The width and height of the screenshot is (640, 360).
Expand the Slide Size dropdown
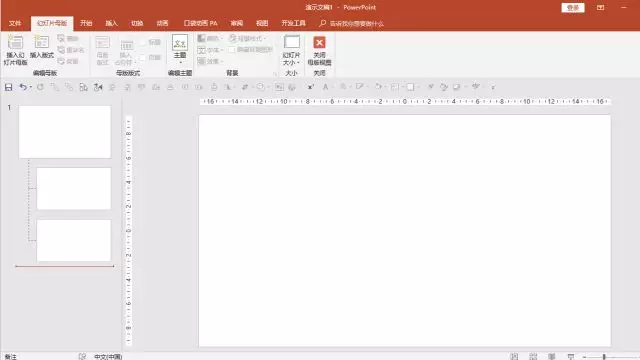click(291, 50)
